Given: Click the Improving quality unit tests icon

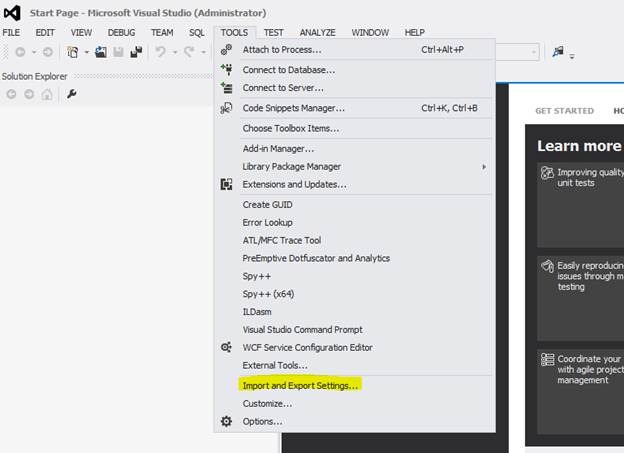Looking at the screenshot, I should click(547, 173).
